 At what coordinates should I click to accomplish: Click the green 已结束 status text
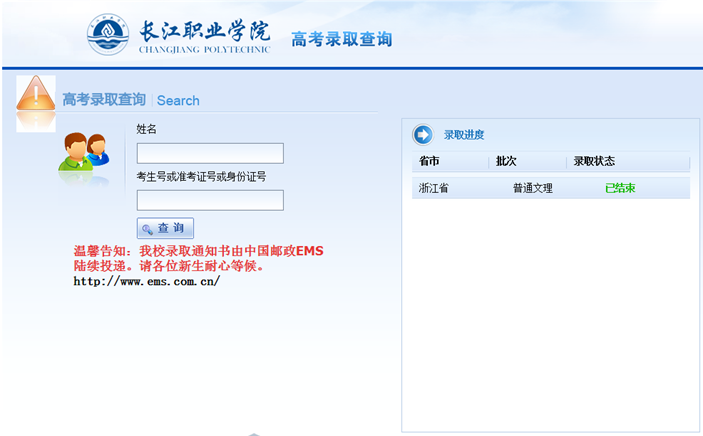click(620, 188)
